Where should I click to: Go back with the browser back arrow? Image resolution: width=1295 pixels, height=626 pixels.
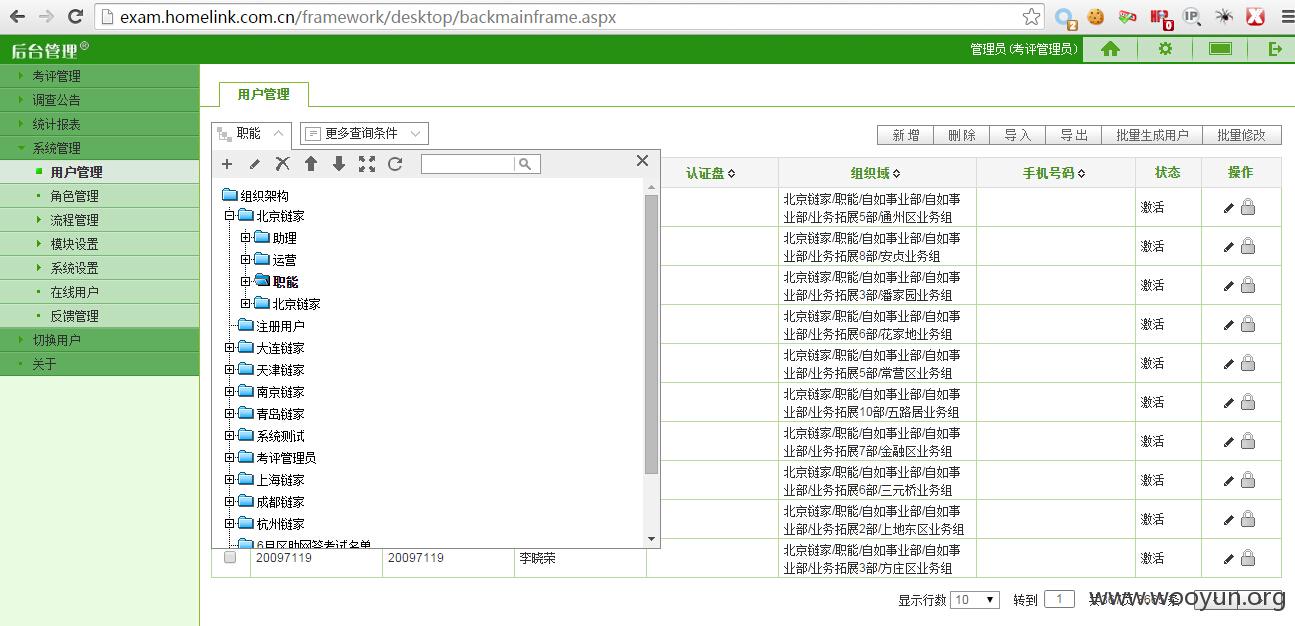tap(17, 17)
